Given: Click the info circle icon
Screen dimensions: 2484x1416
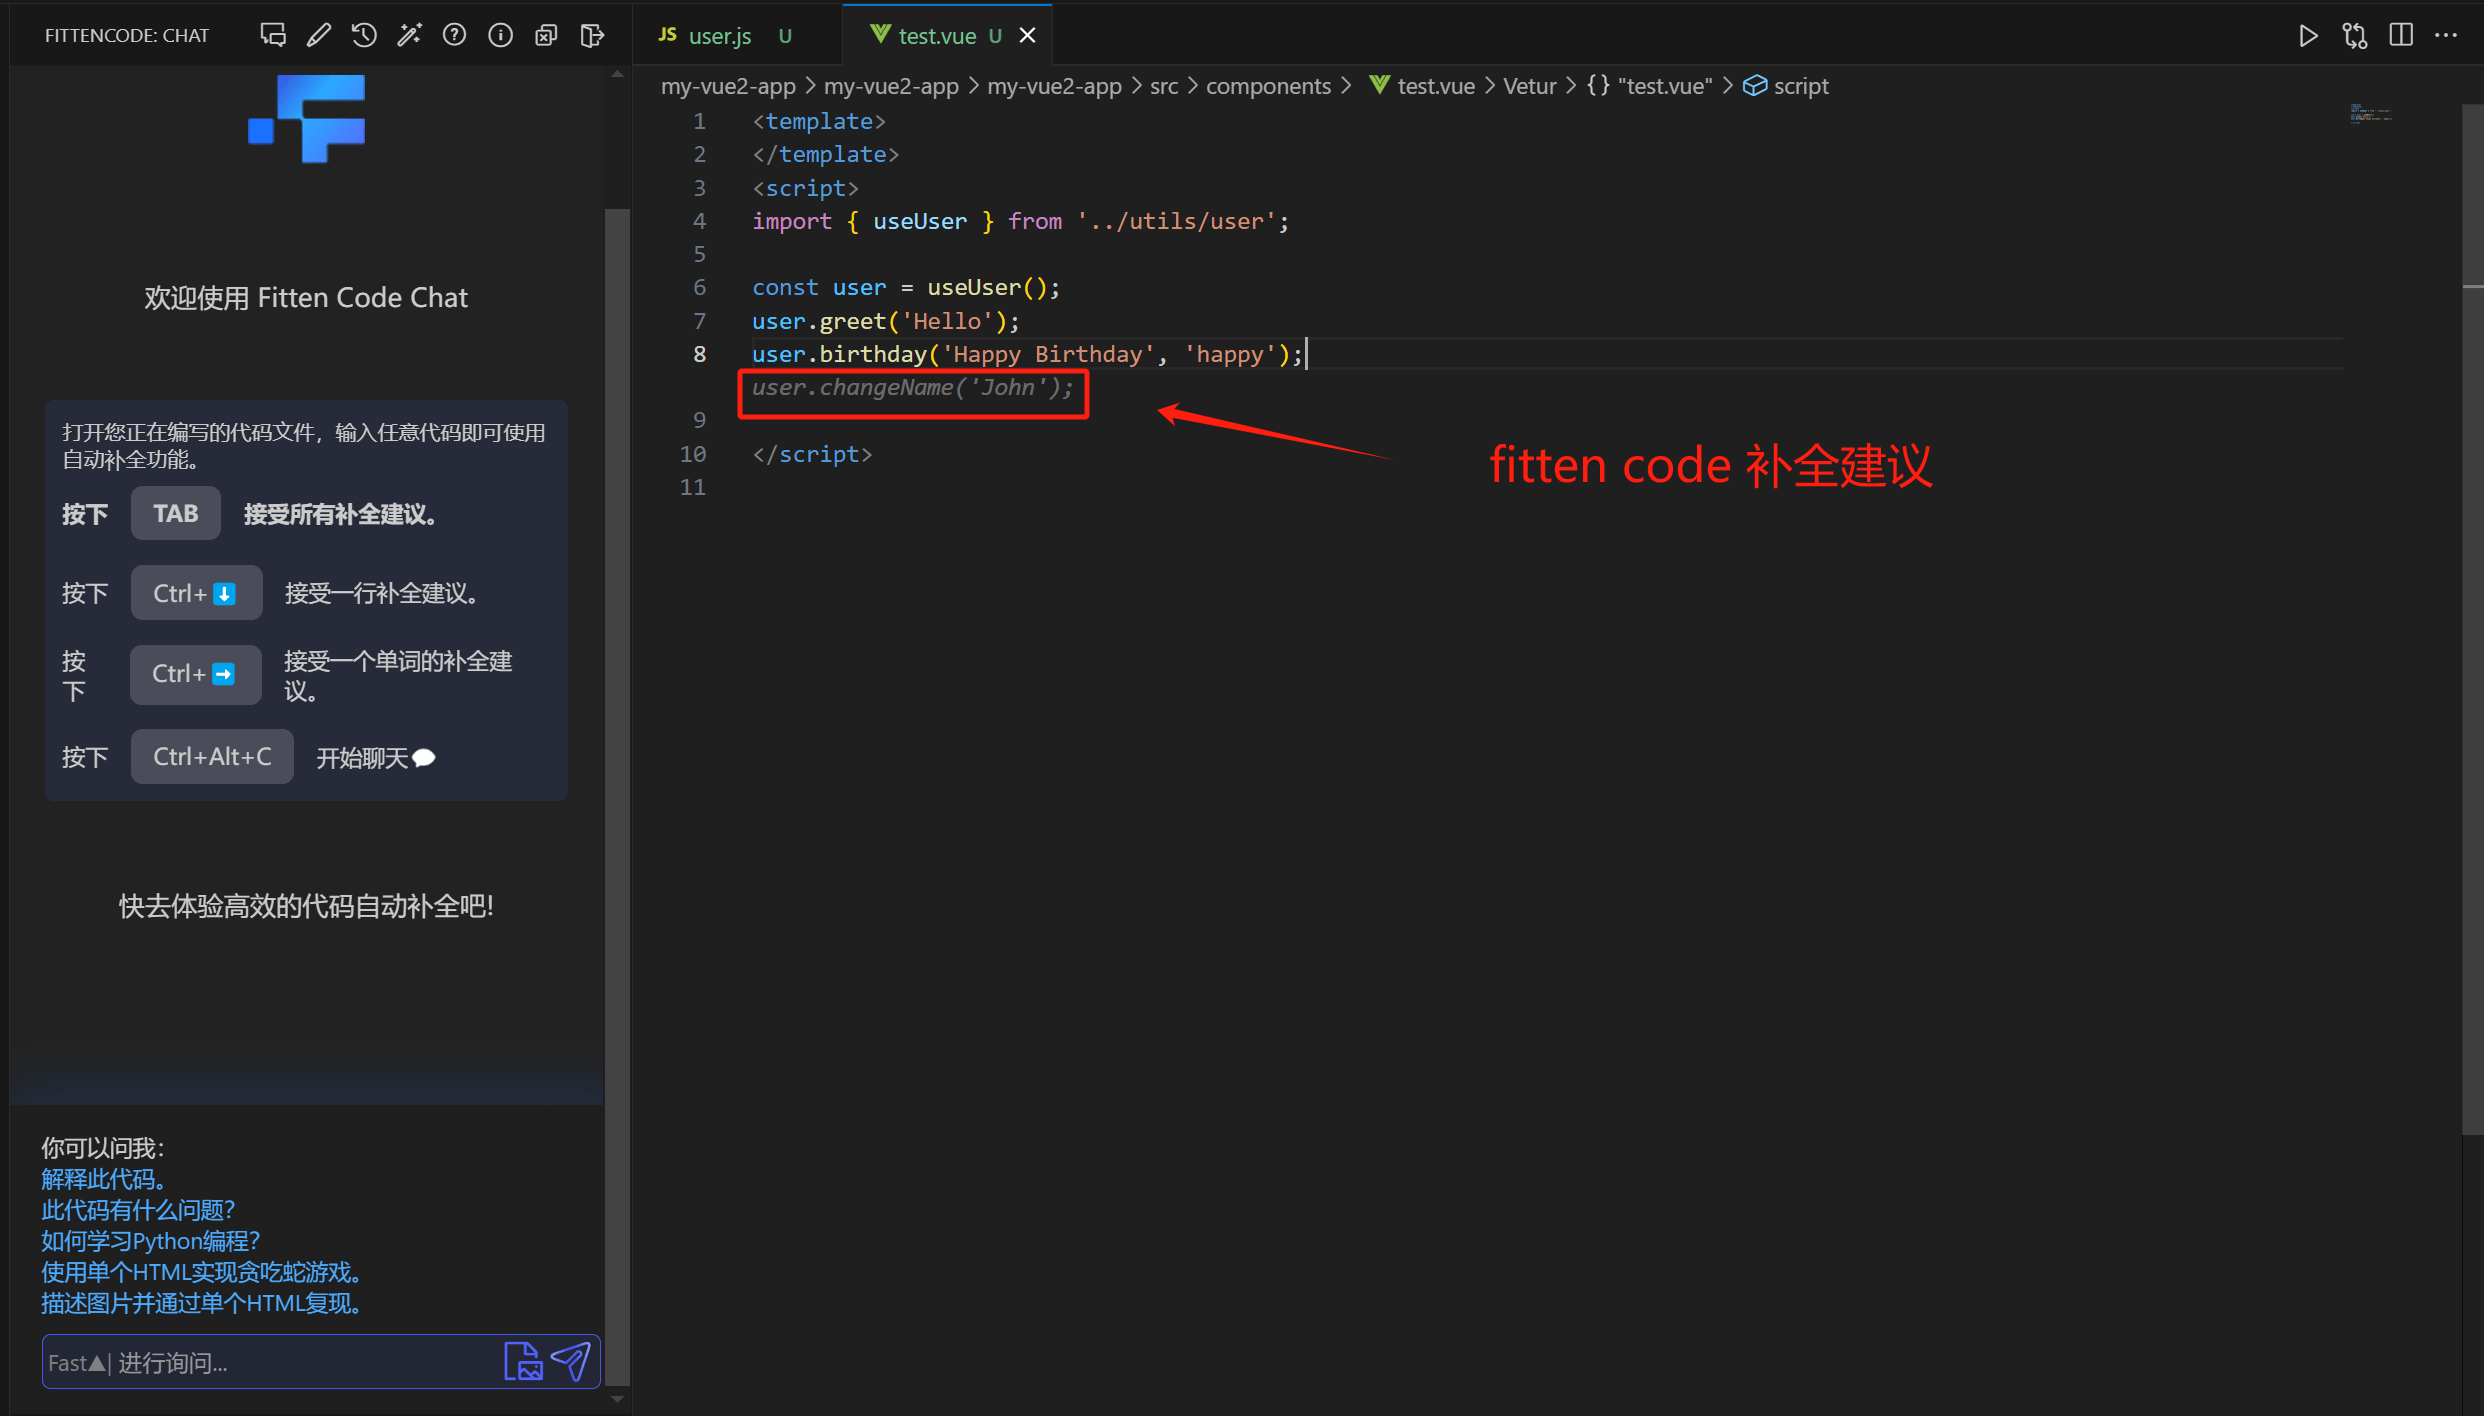Looking at the screenshot, I should point(500,35).
